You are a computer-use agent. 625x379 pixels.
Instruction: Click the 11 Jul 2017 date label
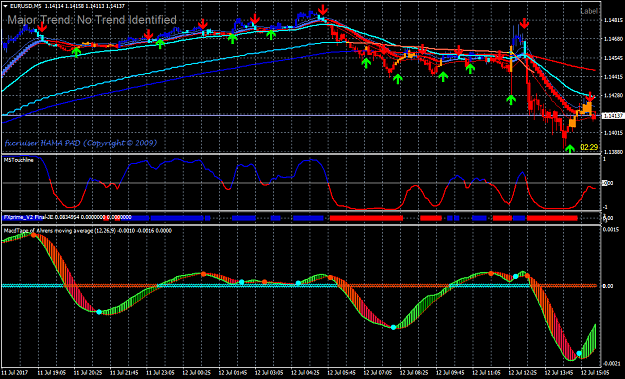coord(14,373)
